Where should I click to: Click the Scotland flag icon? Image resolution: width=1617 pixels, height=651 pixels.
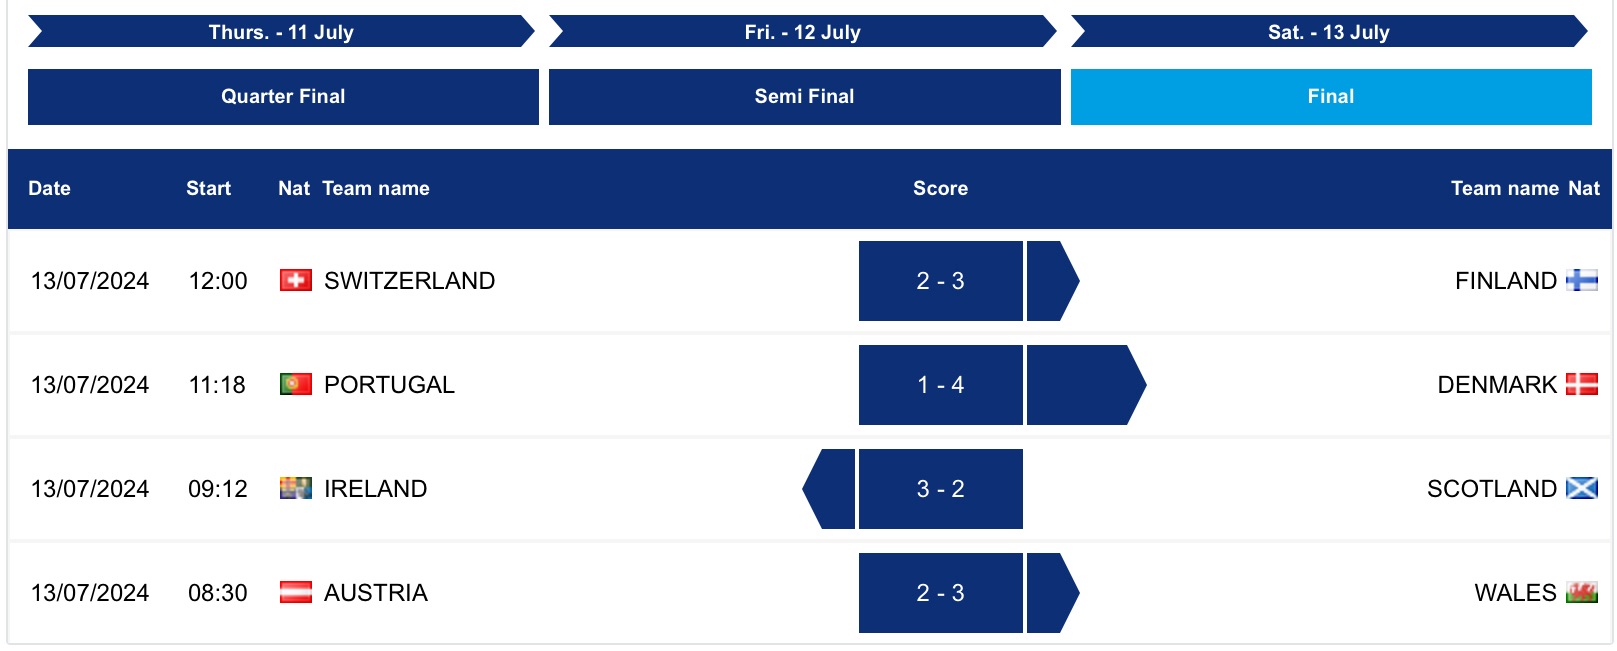(x=1581, y=489)
